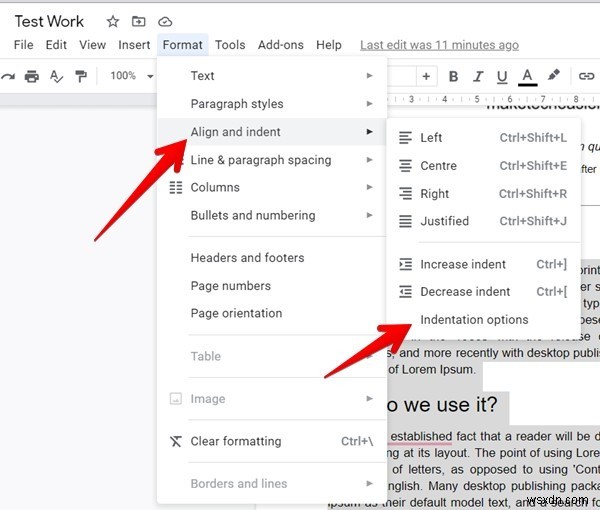The height and width of the screenshot is (510, 600).
Task: Open the Edit menu
Action: tap(56, 45)
